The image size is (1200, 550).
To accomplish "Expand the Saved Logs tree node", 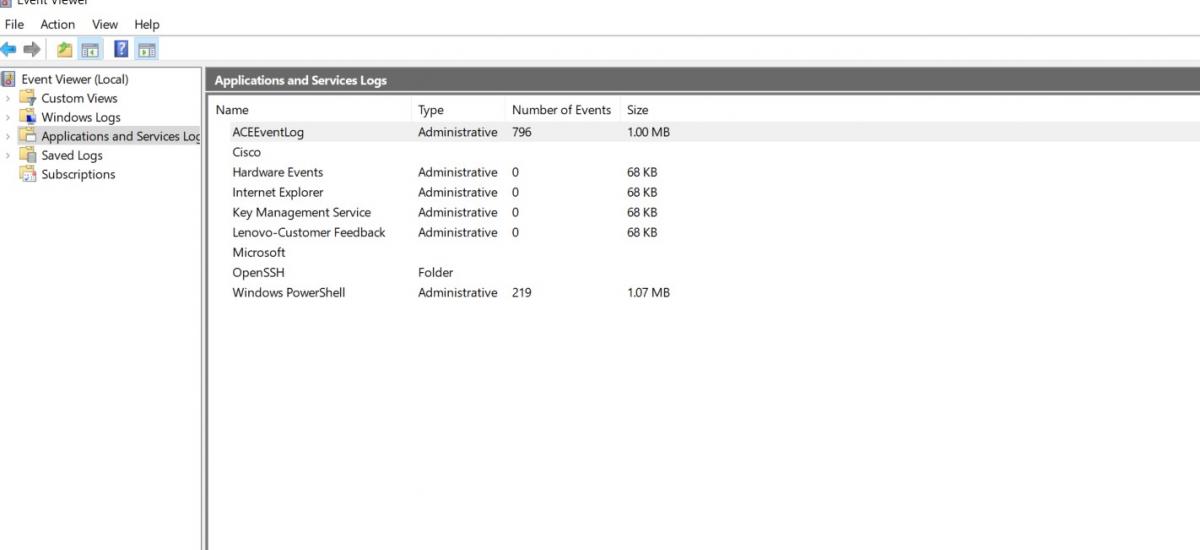I will click(x=8, y=155).
